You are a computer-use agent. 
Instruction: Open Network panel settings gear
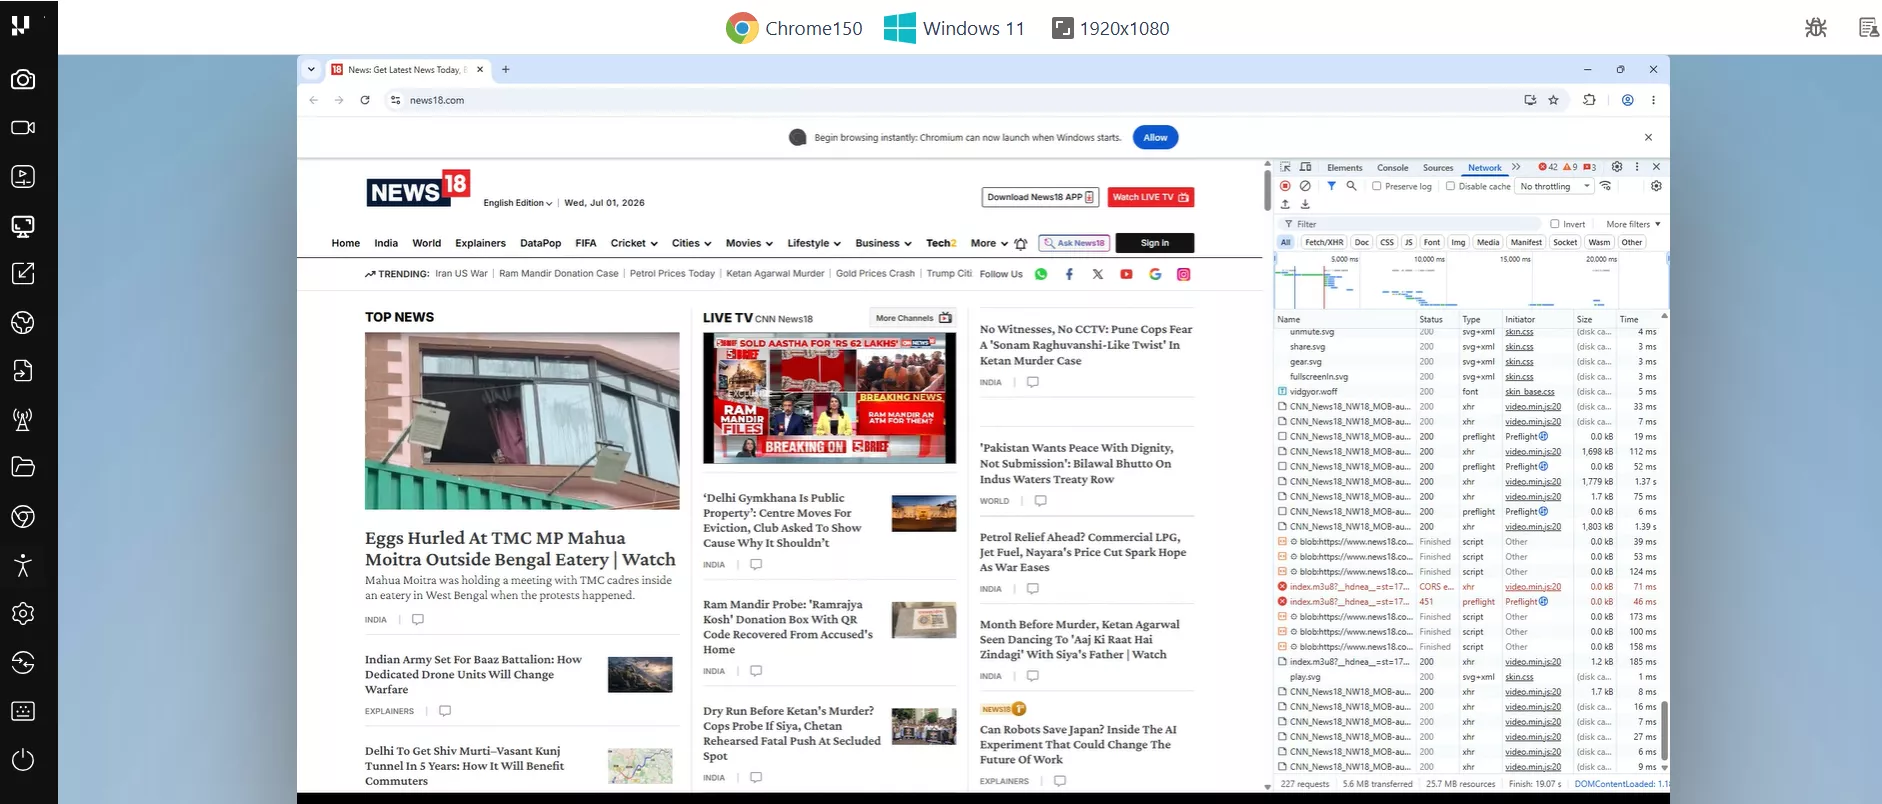[1656, 186]
